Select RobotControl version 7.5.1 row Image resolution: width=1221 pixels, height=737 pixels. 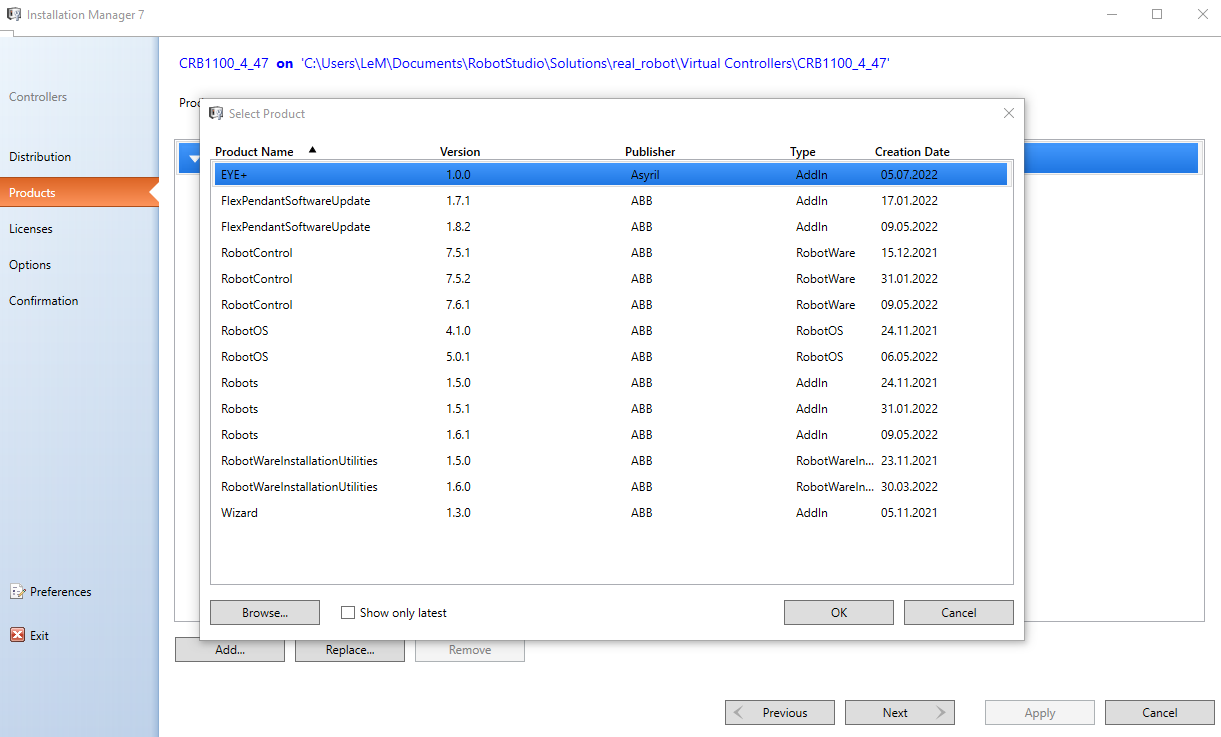pos(611,253)
